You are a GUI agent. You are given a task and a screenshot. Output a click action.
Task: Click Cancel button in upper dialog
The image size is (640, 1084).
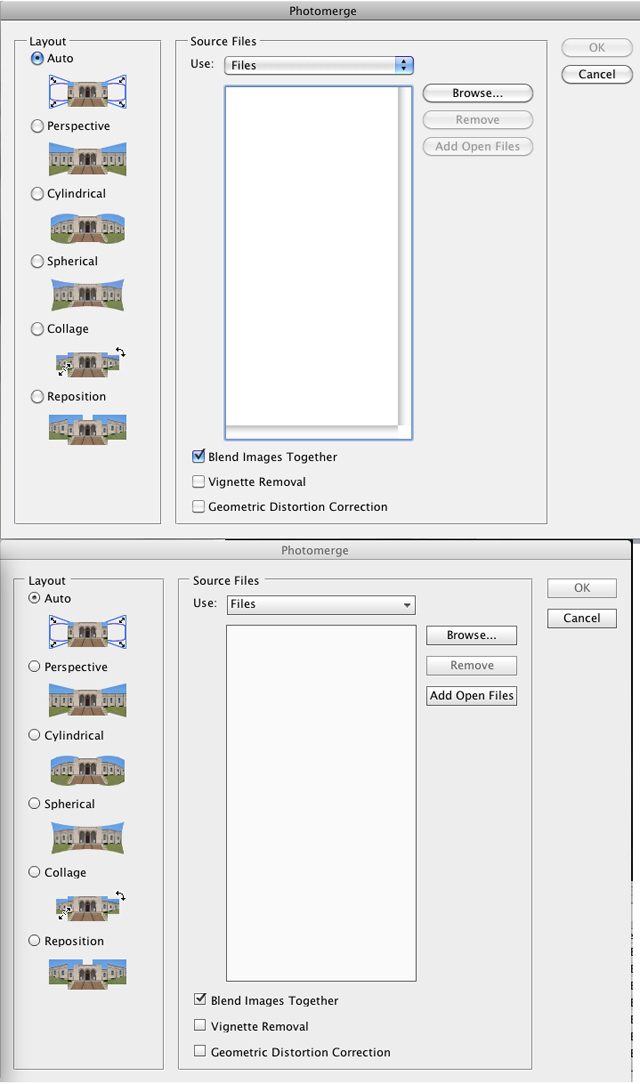[x=597, y=74]
